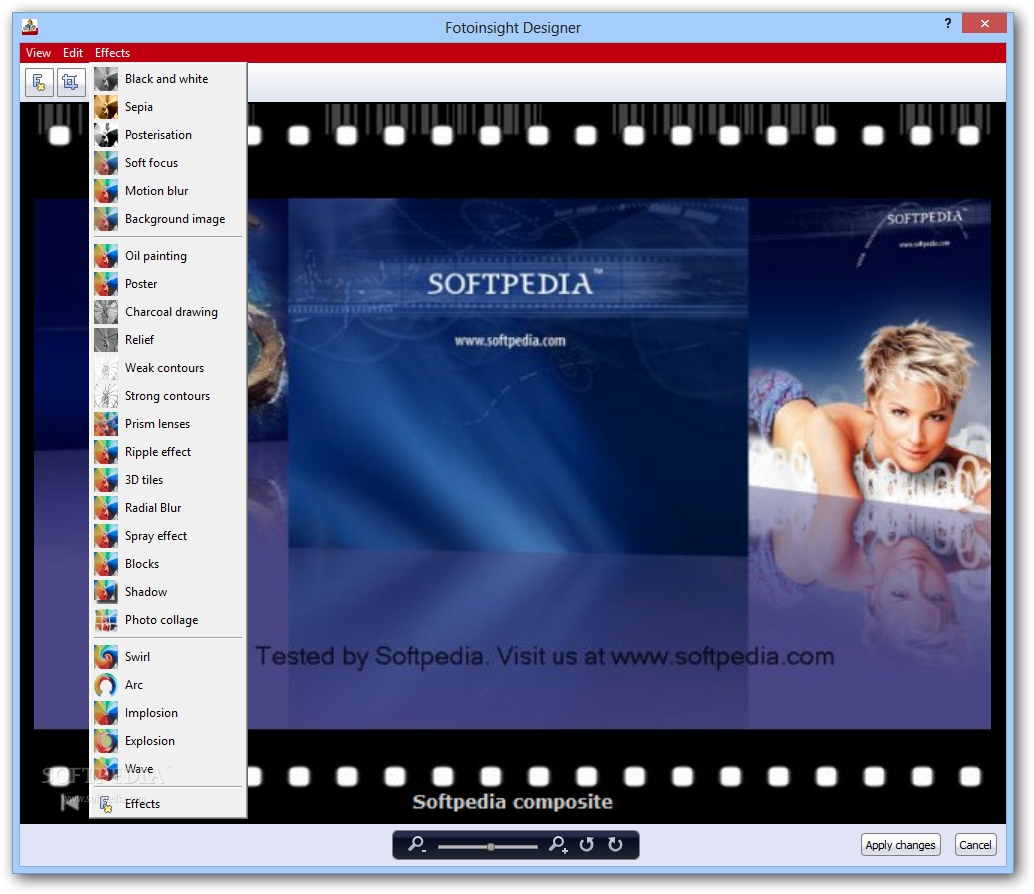This screenshot has width=1034, height=894.
Task: Close the Fotoinsight Designer window
Action: pyautogui.click(x=984, y=24)
